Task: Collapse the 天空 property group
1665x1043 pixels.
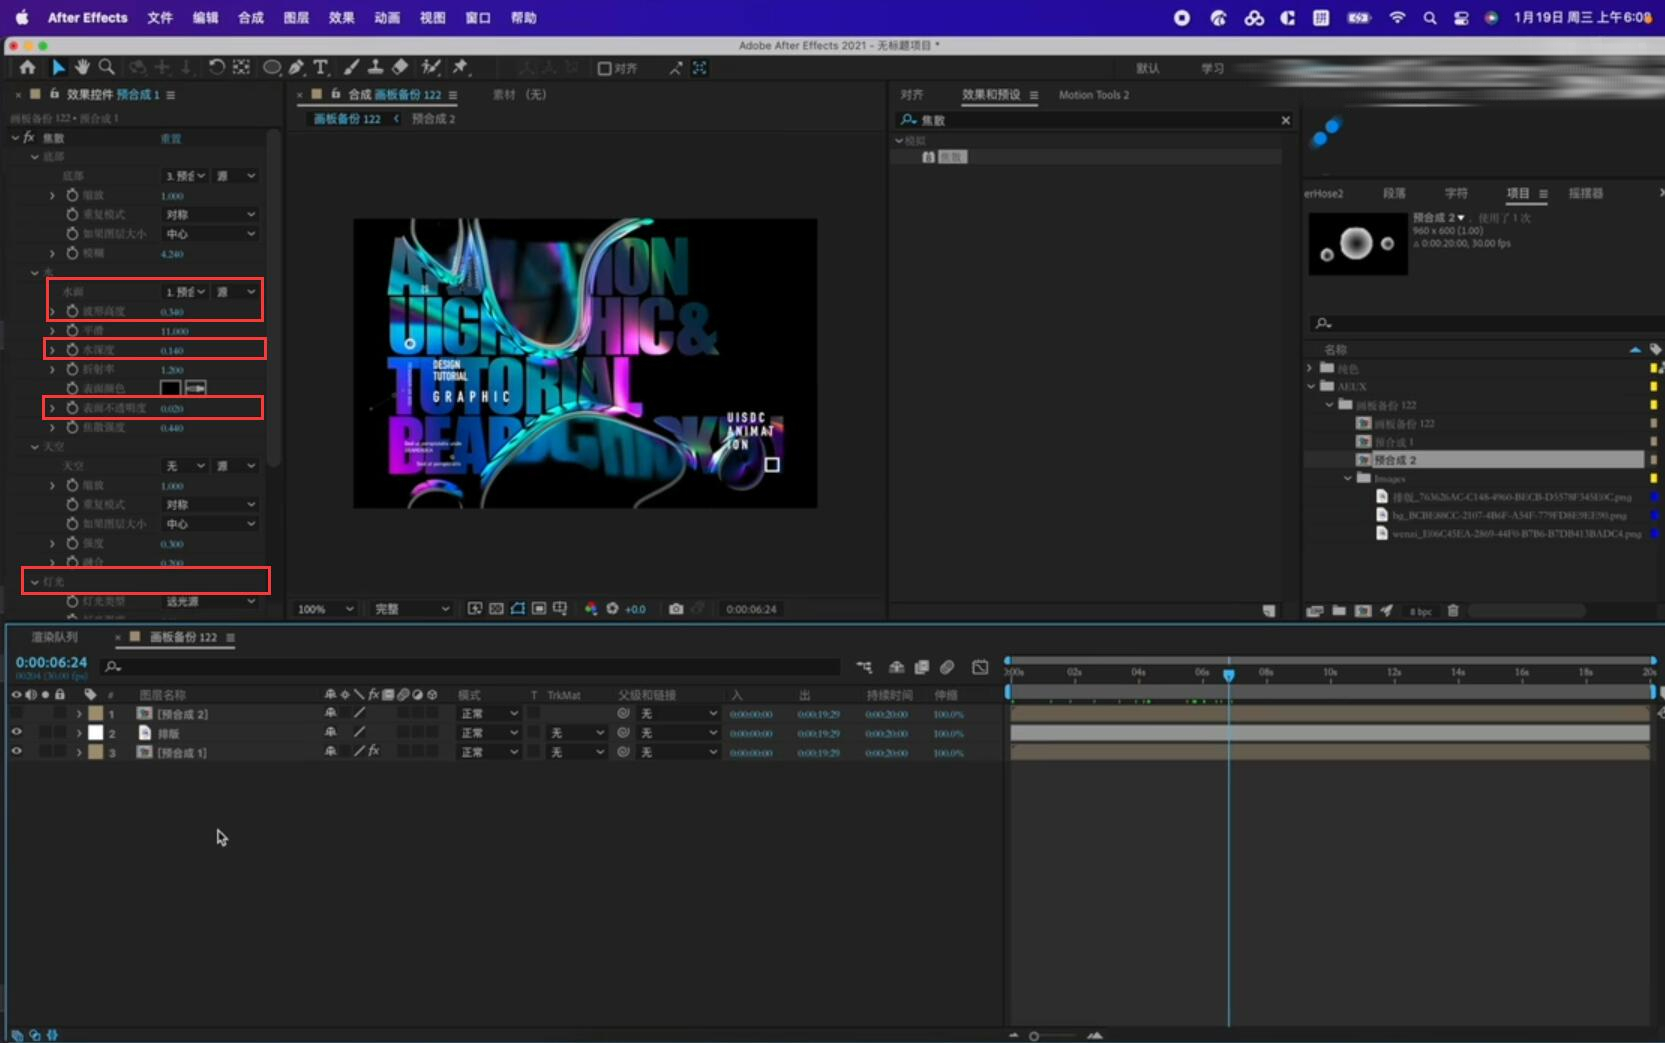Action: point(35,446)
